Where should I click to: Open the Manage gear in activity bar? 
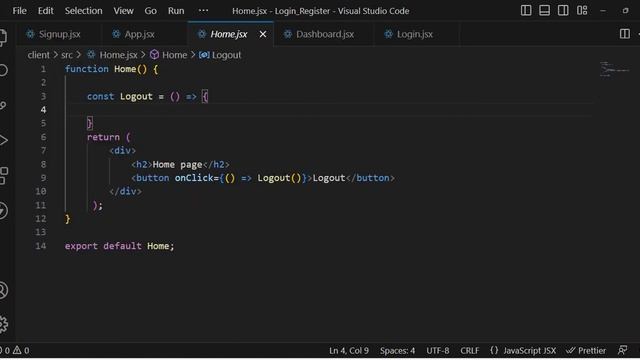coord(3,324)
